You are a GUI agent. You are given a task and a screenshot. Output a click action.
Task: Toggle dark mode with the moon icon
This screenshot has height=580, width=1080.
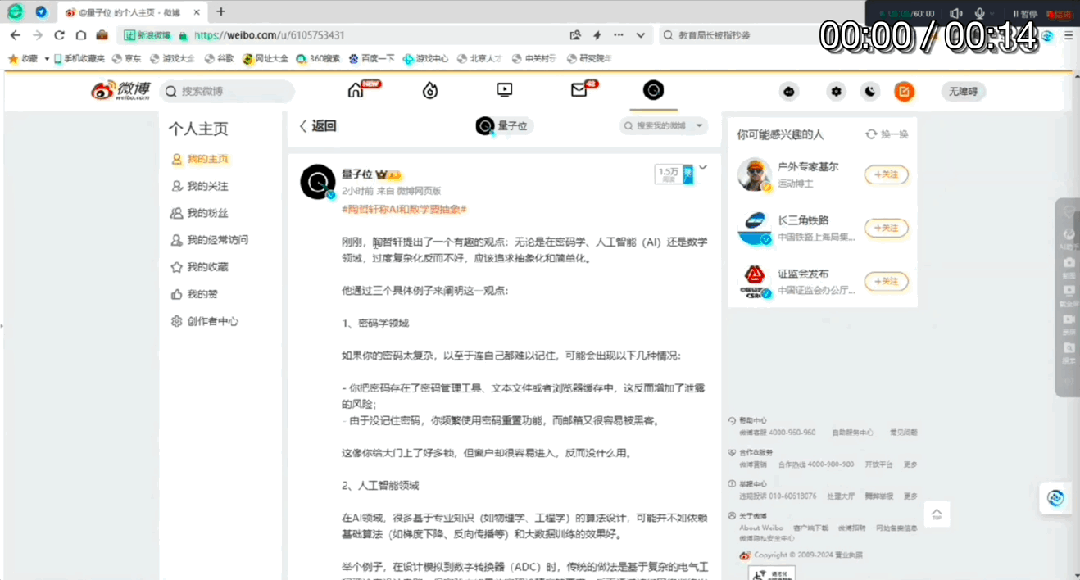(870, 91)
